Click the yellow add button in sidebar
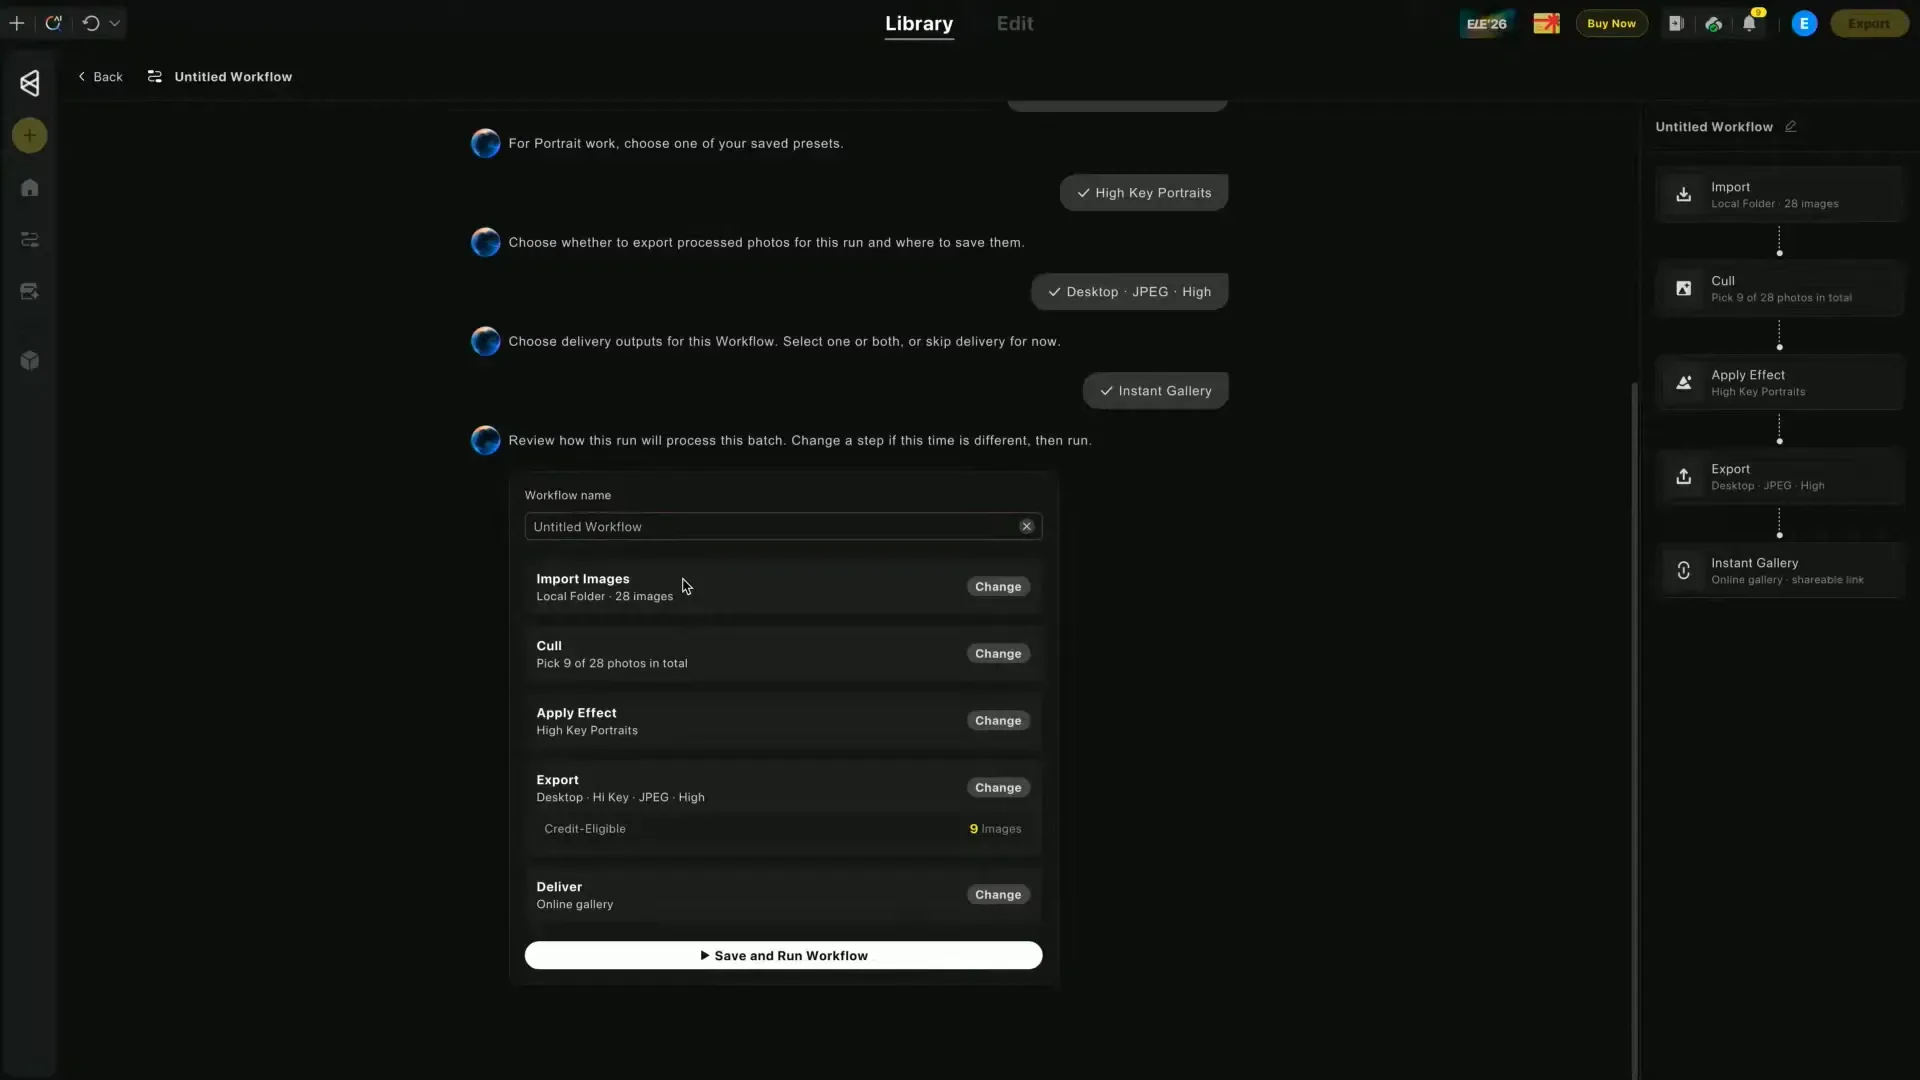The image size is (1920, 1080). [x=30, y=135]
